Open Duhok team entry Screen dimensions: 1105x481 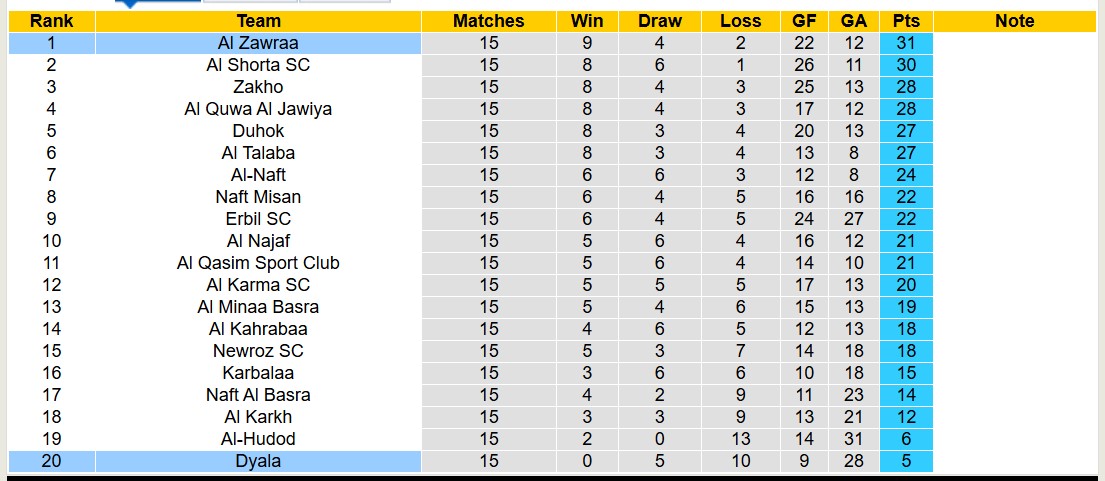click(258, 131)
